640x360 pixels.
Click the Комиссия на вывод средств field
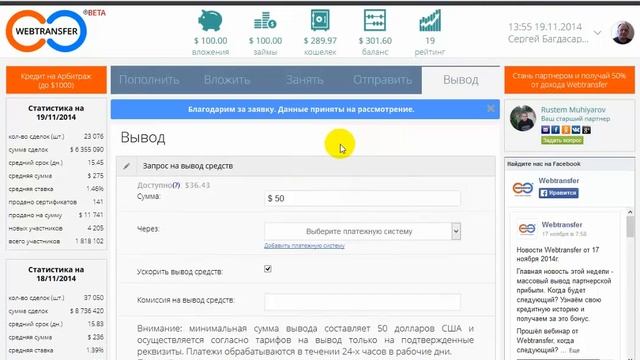click(x=362, y=302)
